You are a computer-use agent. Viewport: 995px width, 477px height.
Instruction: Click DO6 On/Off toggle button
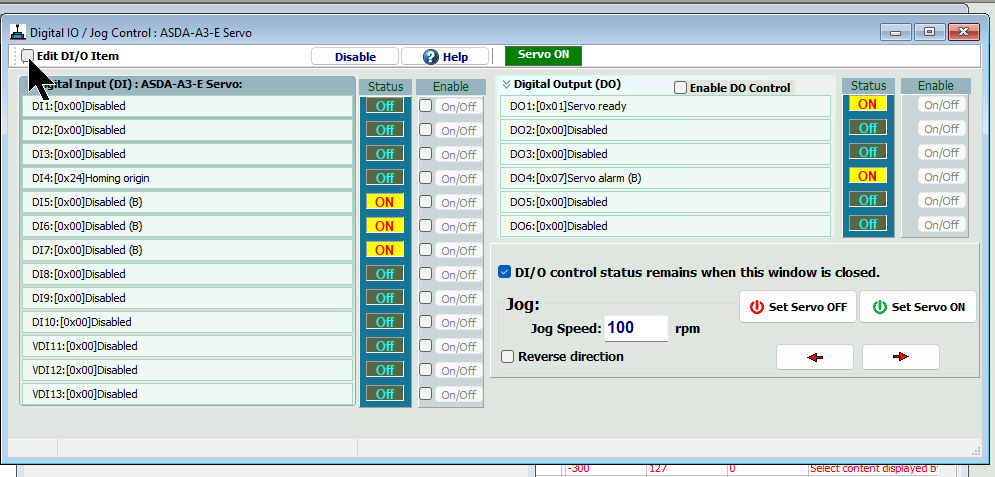(x=942, y=225)
